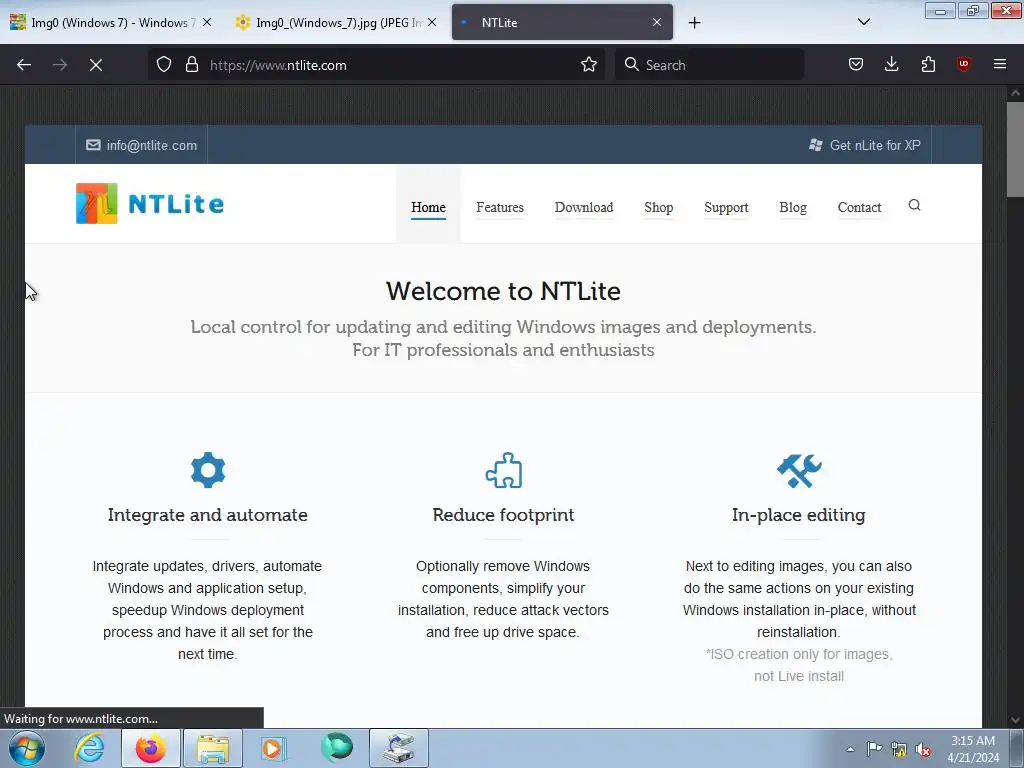This screenshot has width=1024, height=768.
Task: Open Windows Explorer folder from taskbar
Action: (213, 748)
